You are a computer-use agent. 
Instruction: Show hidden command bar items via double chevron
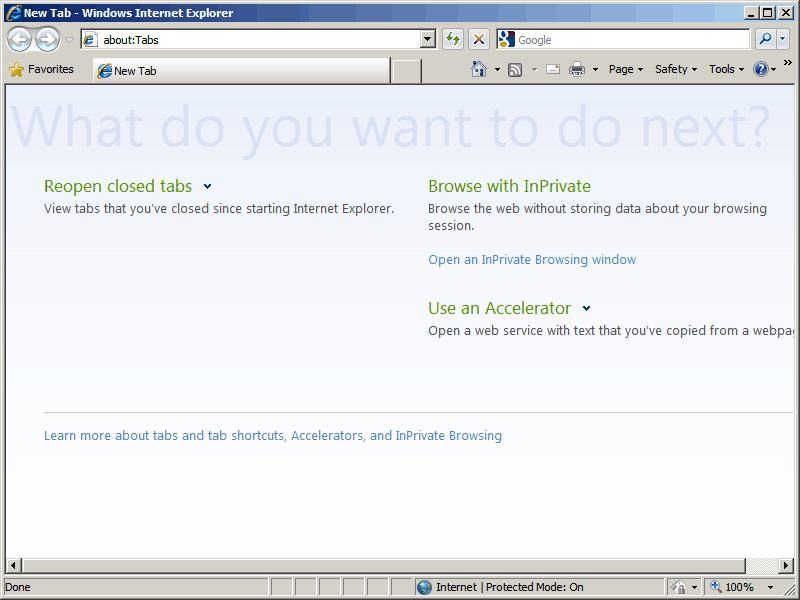click(x=788, y=63)
